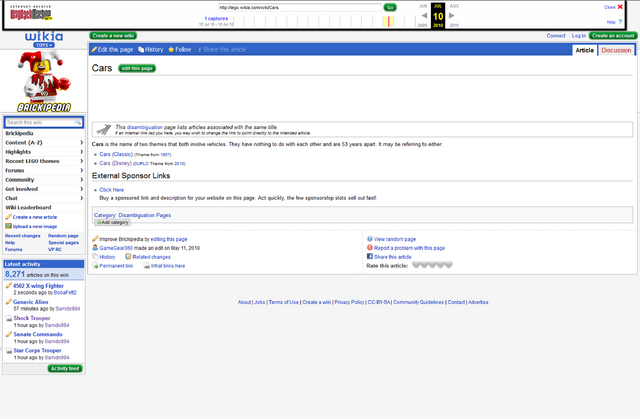This screenshot has height=419, width=640.
Task: Click the Wayback URL input field
Action: tap(300, 7)
